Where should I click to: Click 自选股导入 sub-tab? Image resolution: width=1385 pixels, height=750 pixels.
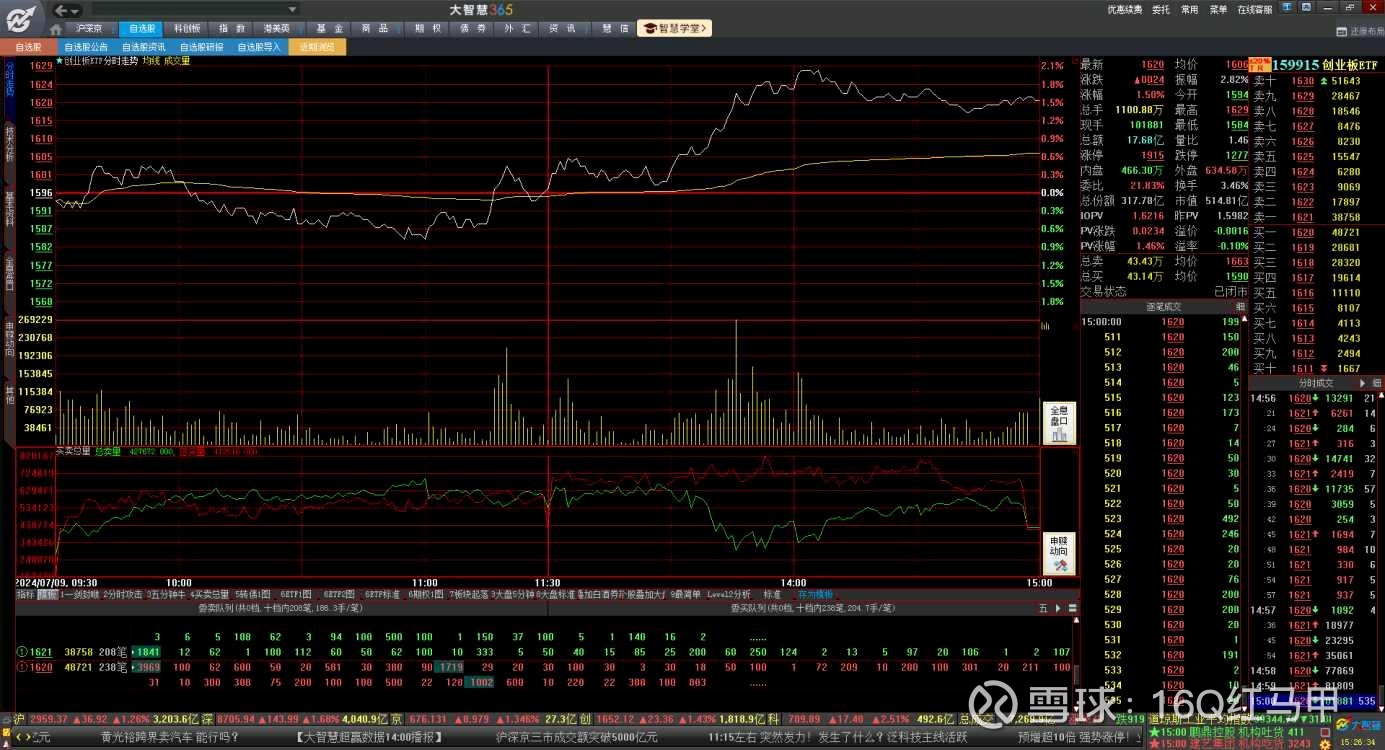pyautogui.click(x=259, y=47)
